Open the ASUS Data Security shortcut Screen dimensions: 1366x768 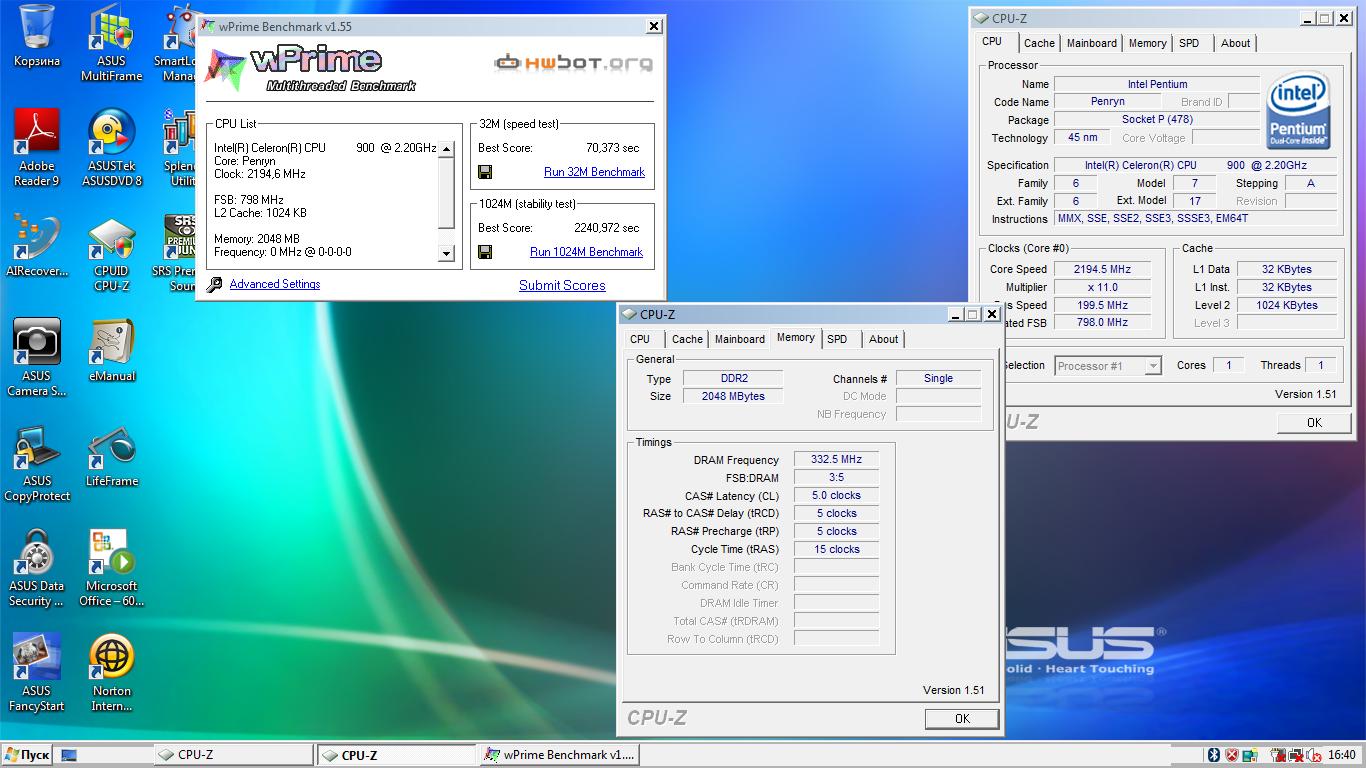coord(37,568)
